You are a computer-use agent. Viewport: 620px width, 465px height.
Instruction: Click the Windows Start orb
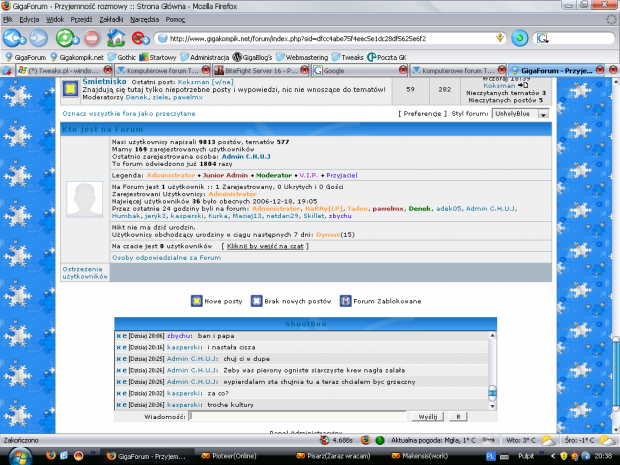(12, 455)
